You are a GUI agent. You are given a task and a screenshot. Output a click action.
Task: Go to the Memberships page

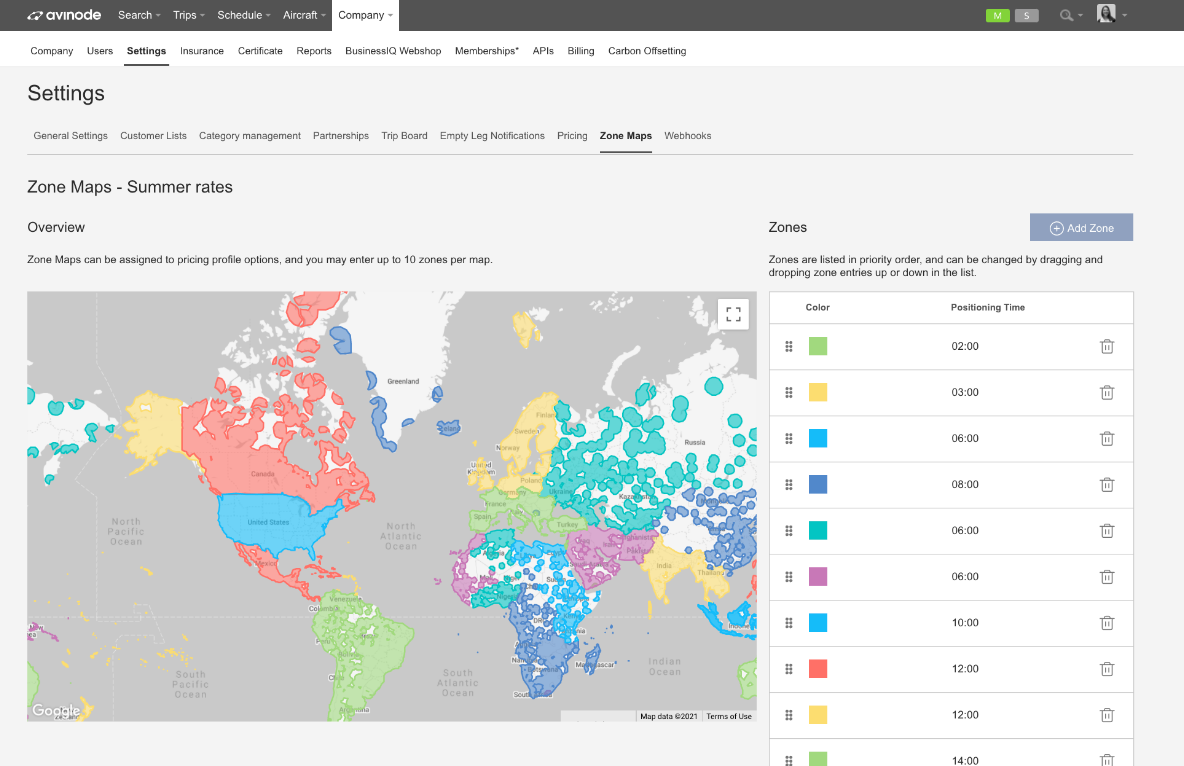(x=487, y=51)
